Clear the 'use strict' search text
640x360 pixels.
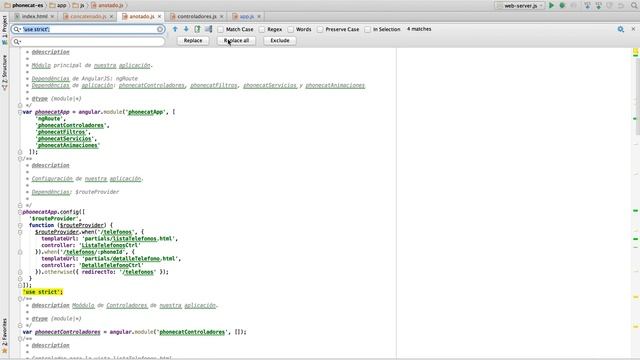(160, 29)
